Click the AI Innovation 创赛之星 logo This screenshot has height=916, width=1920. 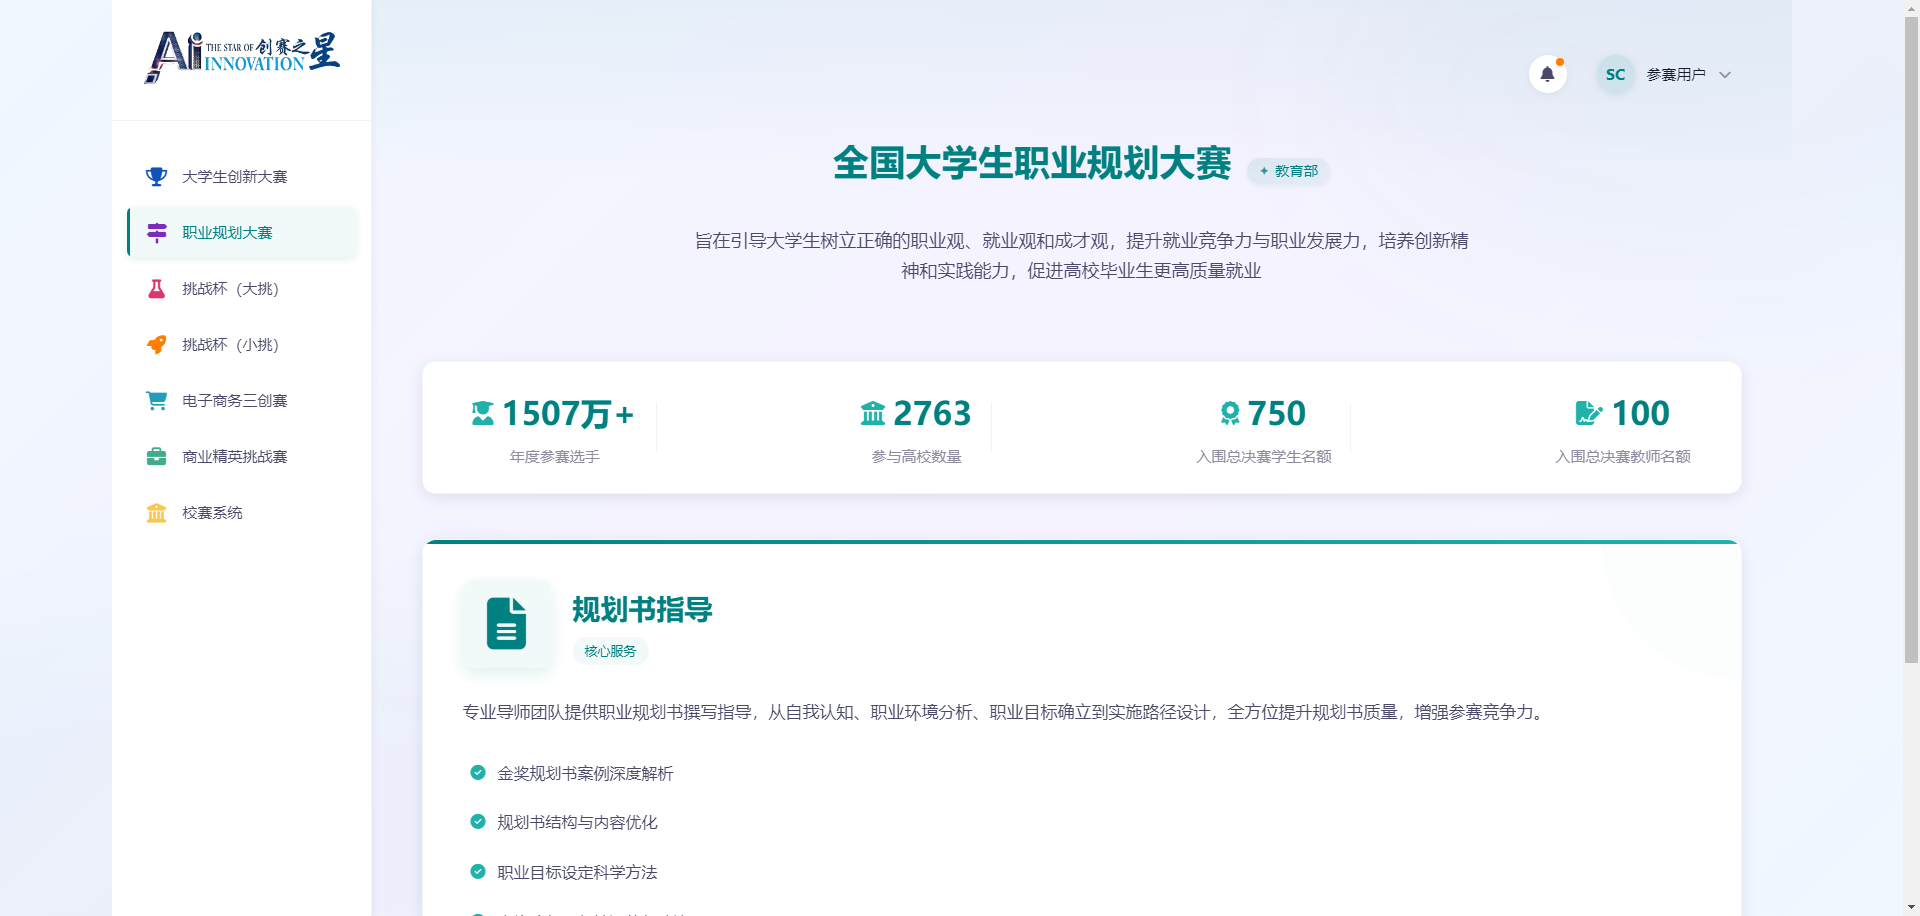tap(242, 56)
